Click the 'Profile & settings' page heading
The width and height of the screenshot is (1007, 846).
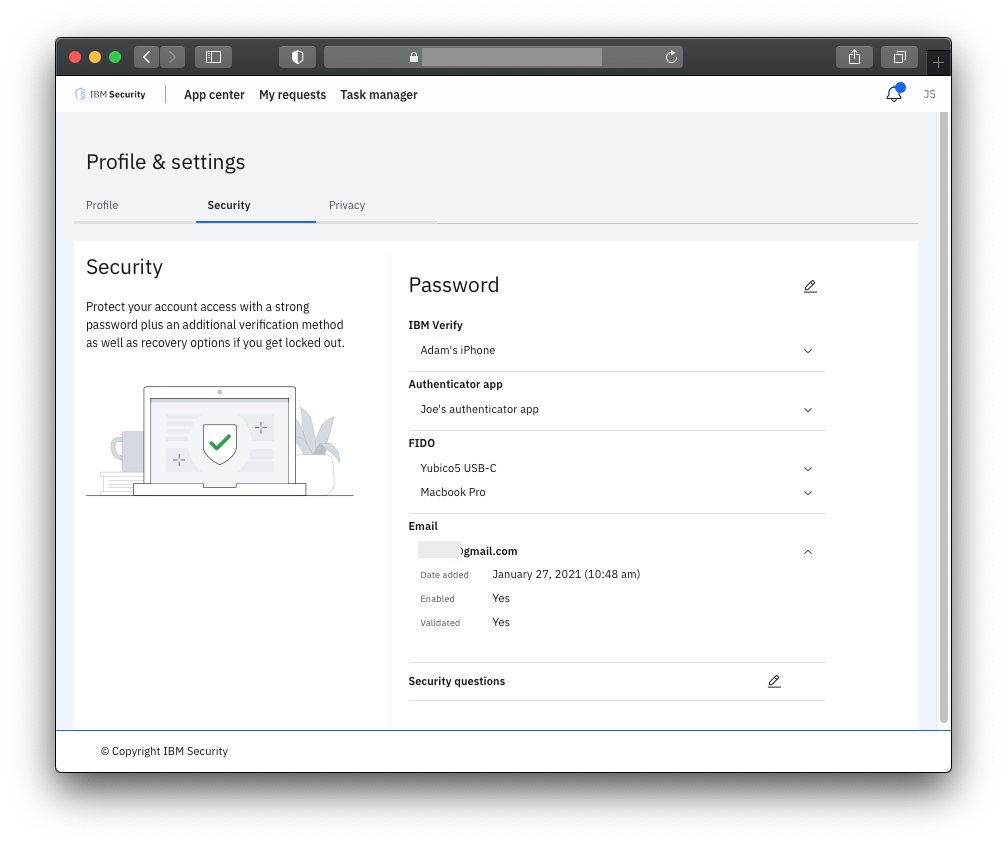pos(166,162)
